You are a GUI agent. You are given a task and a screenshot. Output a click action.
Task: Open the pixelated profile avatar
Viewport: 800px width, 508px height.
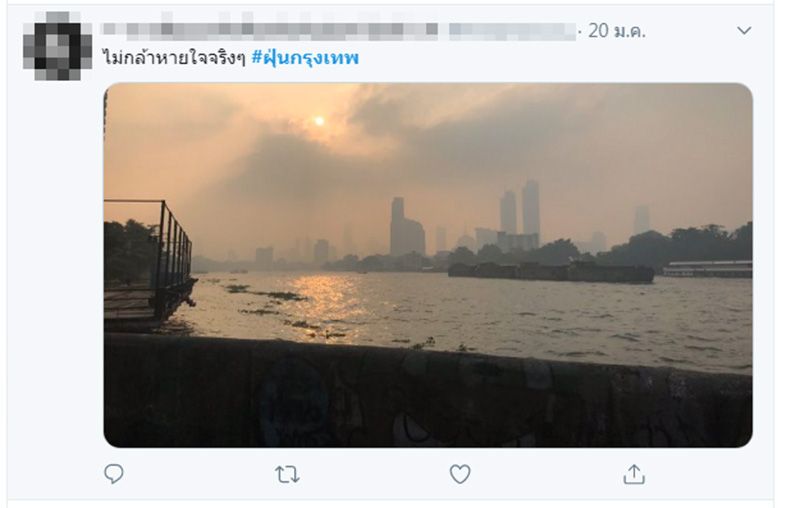point(57,46)
